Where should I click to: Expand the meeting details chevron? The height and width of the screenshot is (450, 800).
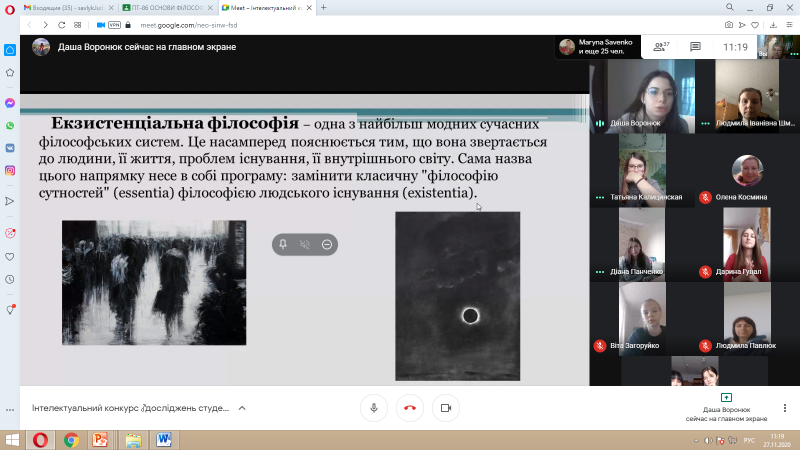pos(242,408)
